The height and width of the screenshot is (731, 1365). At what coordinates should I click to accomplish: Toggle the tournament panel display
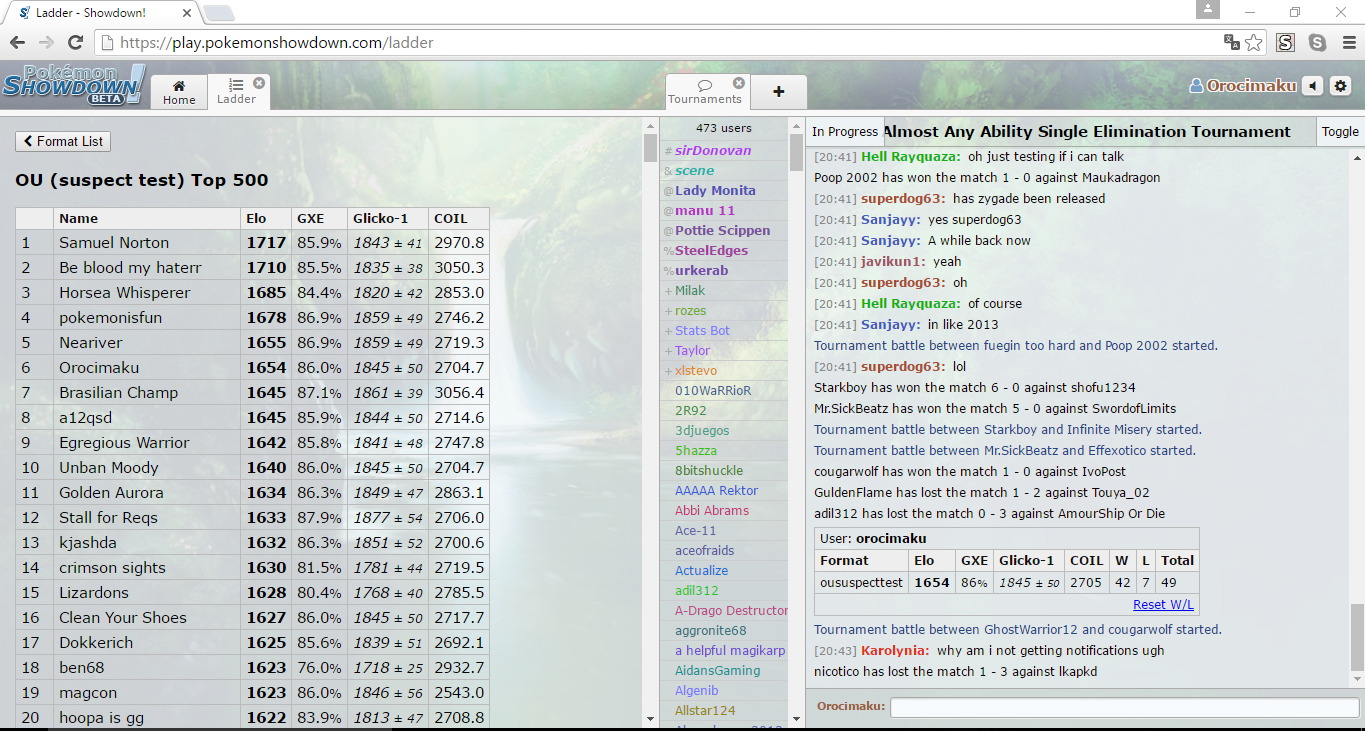1339,131
